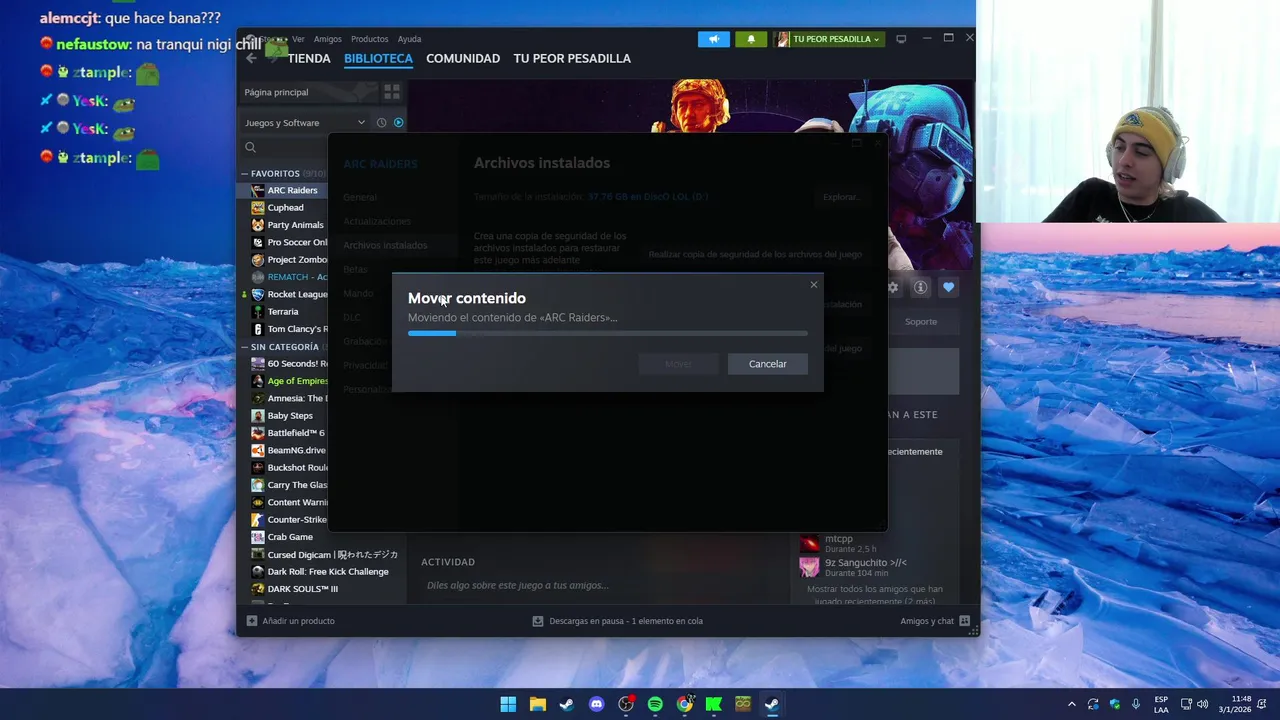Click mtcpp friend avatar

coord(809,543)
